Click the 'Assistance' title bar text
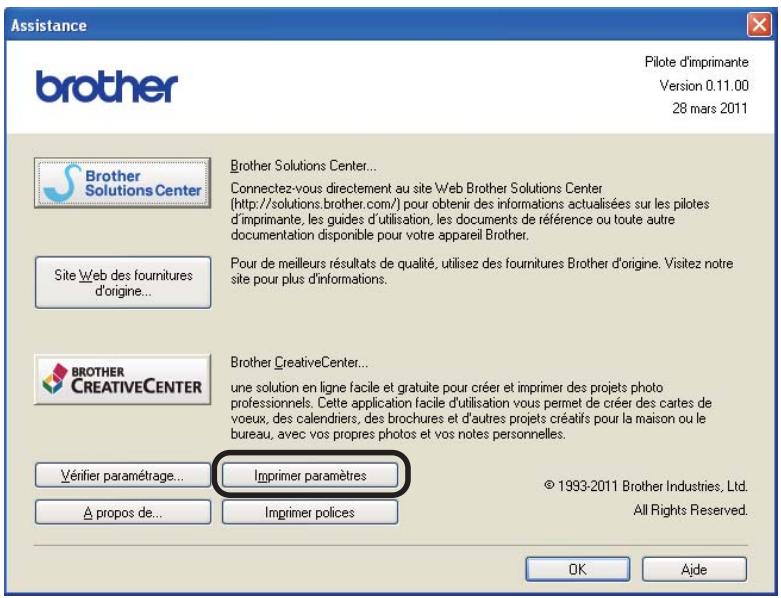This screenshot has width=781, height=598. tap(49, 25)
